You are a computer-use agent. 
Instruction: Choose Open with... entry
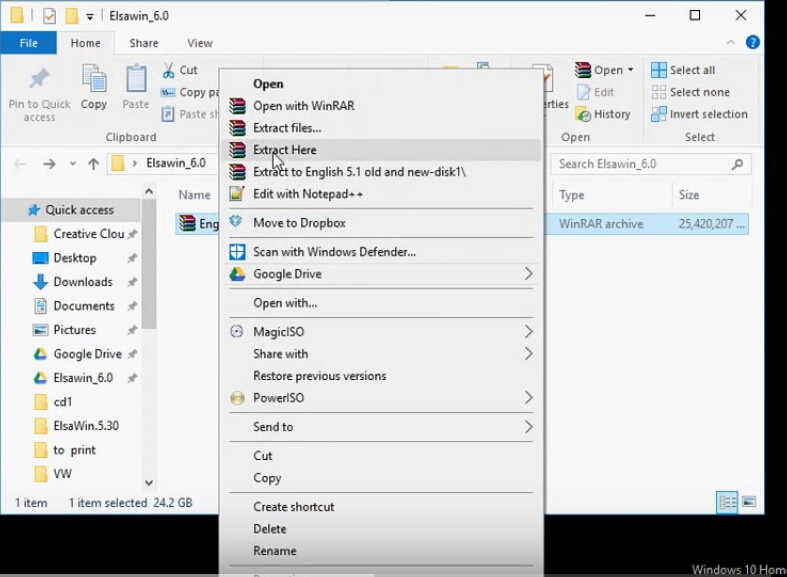[x=381, y=303]
